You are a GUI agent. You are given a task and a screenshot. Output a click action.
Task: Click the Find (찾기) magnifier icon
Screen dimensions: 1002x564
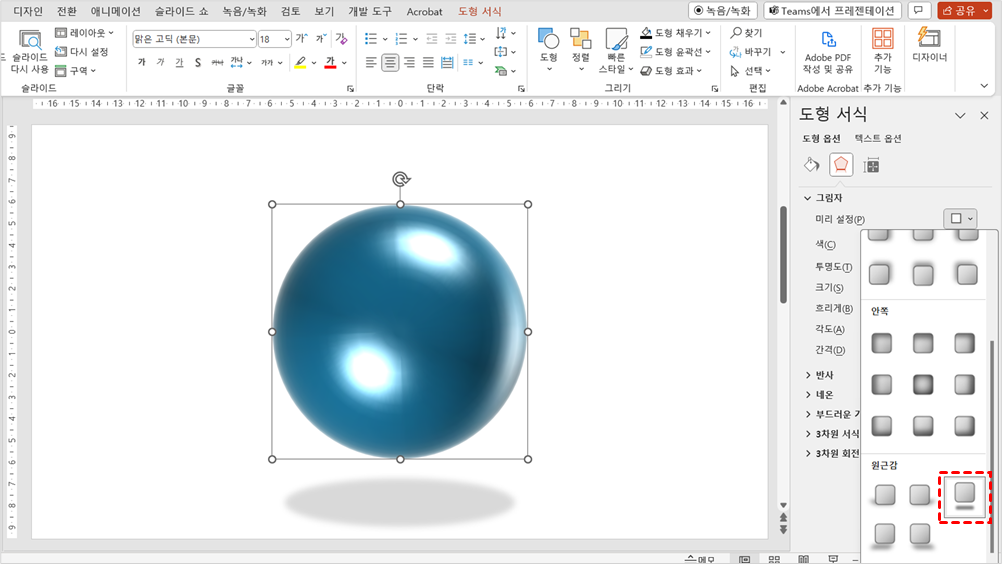click(737, 33)
